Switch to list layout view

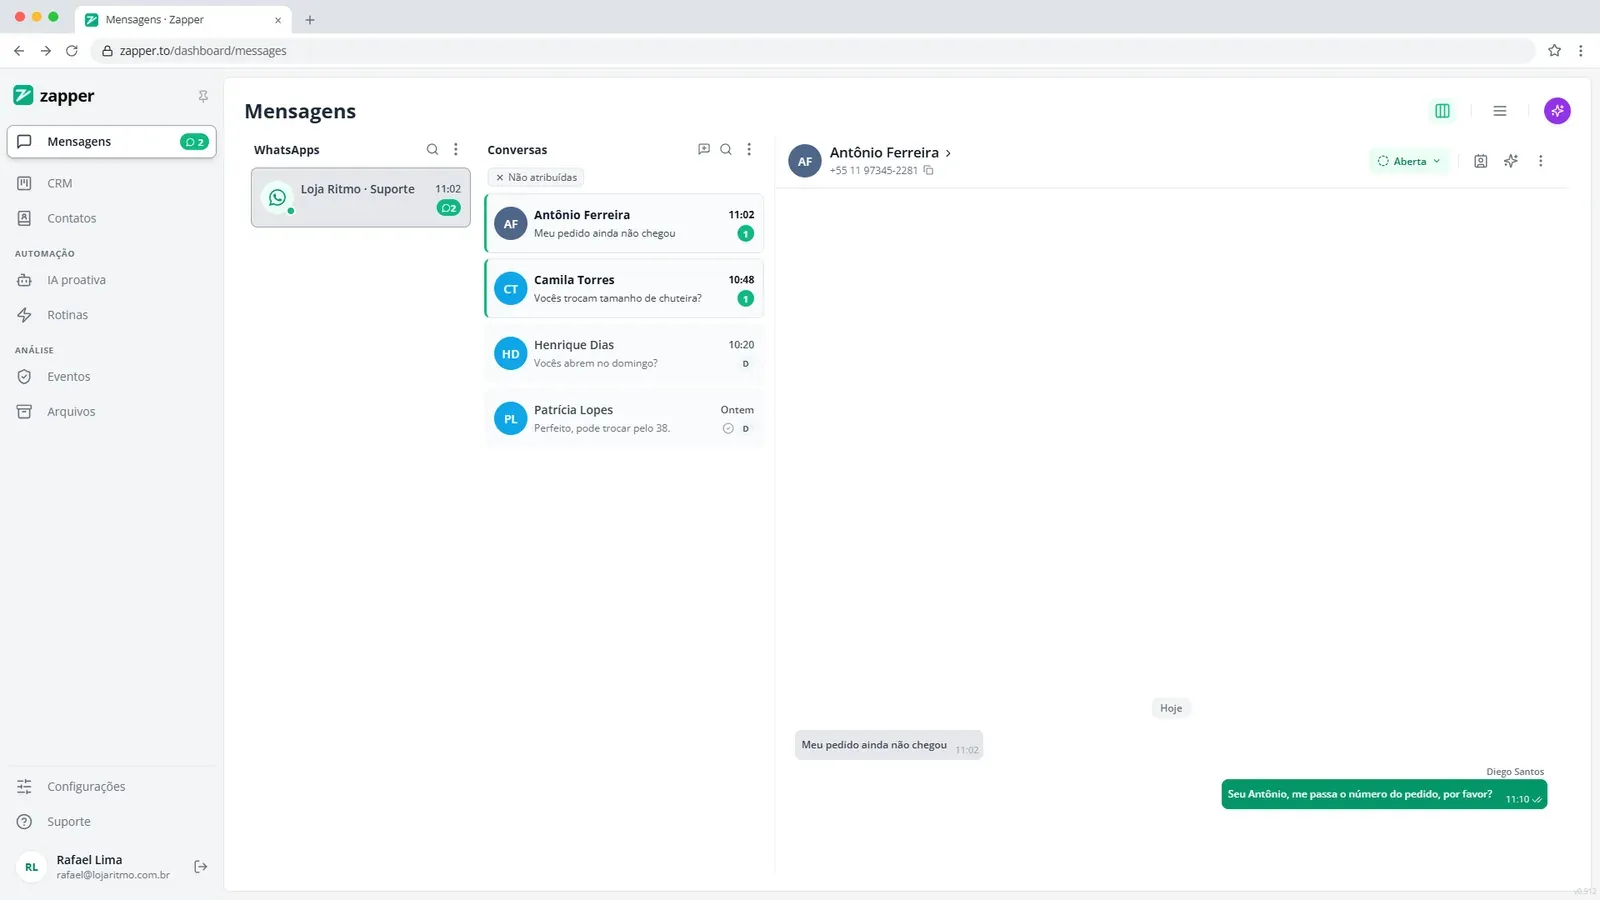tap(1500, 111)
